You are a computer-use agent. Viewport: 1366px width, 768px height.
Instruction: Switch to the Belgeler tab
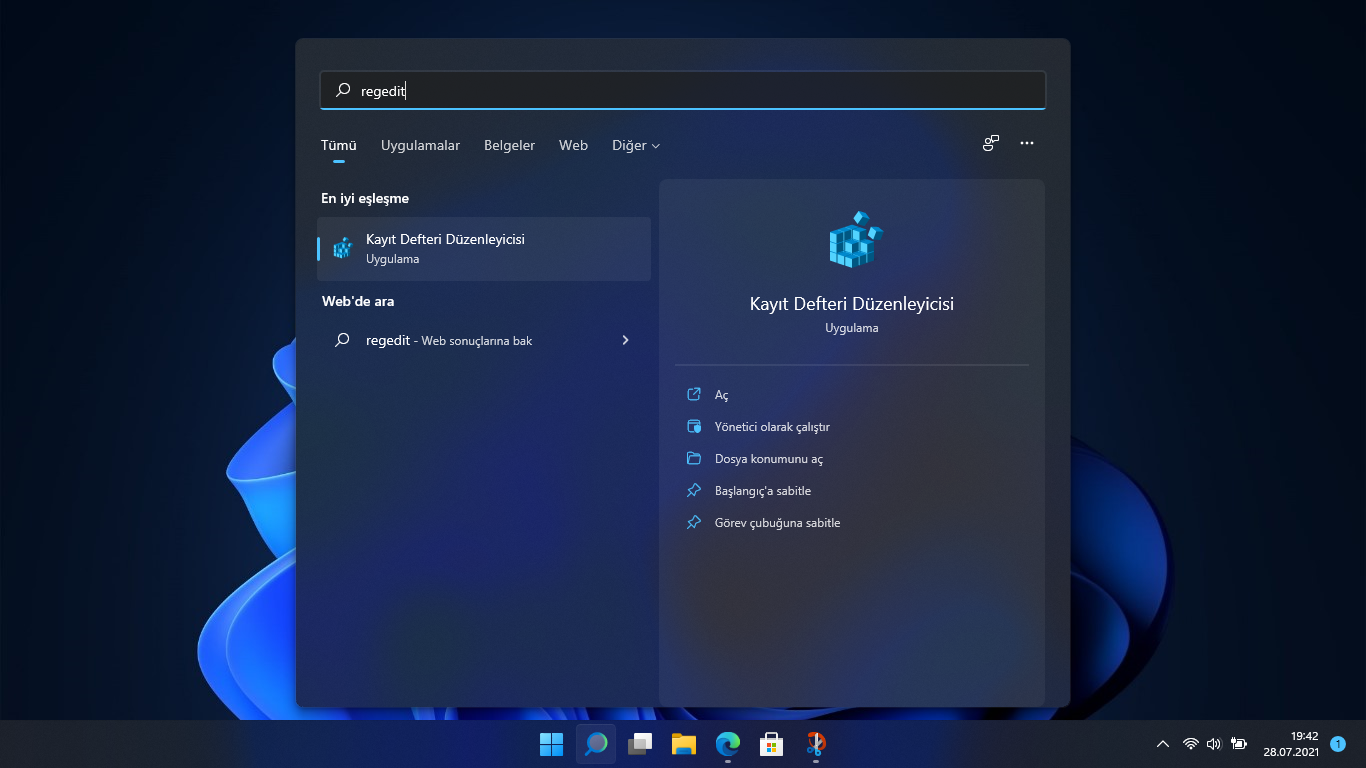coord(509,145)
